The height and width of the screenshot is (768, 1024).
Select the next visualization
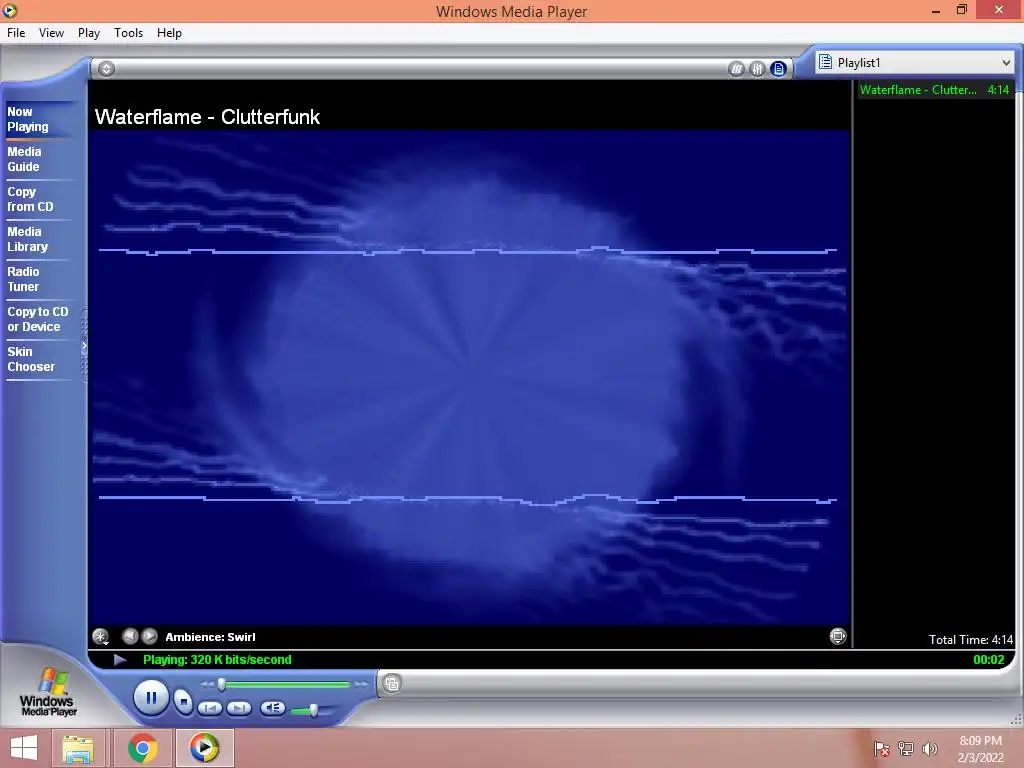pos(150,636)
